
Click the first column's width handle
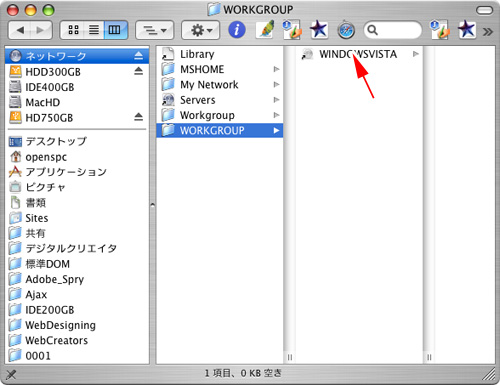pos(290,357)
